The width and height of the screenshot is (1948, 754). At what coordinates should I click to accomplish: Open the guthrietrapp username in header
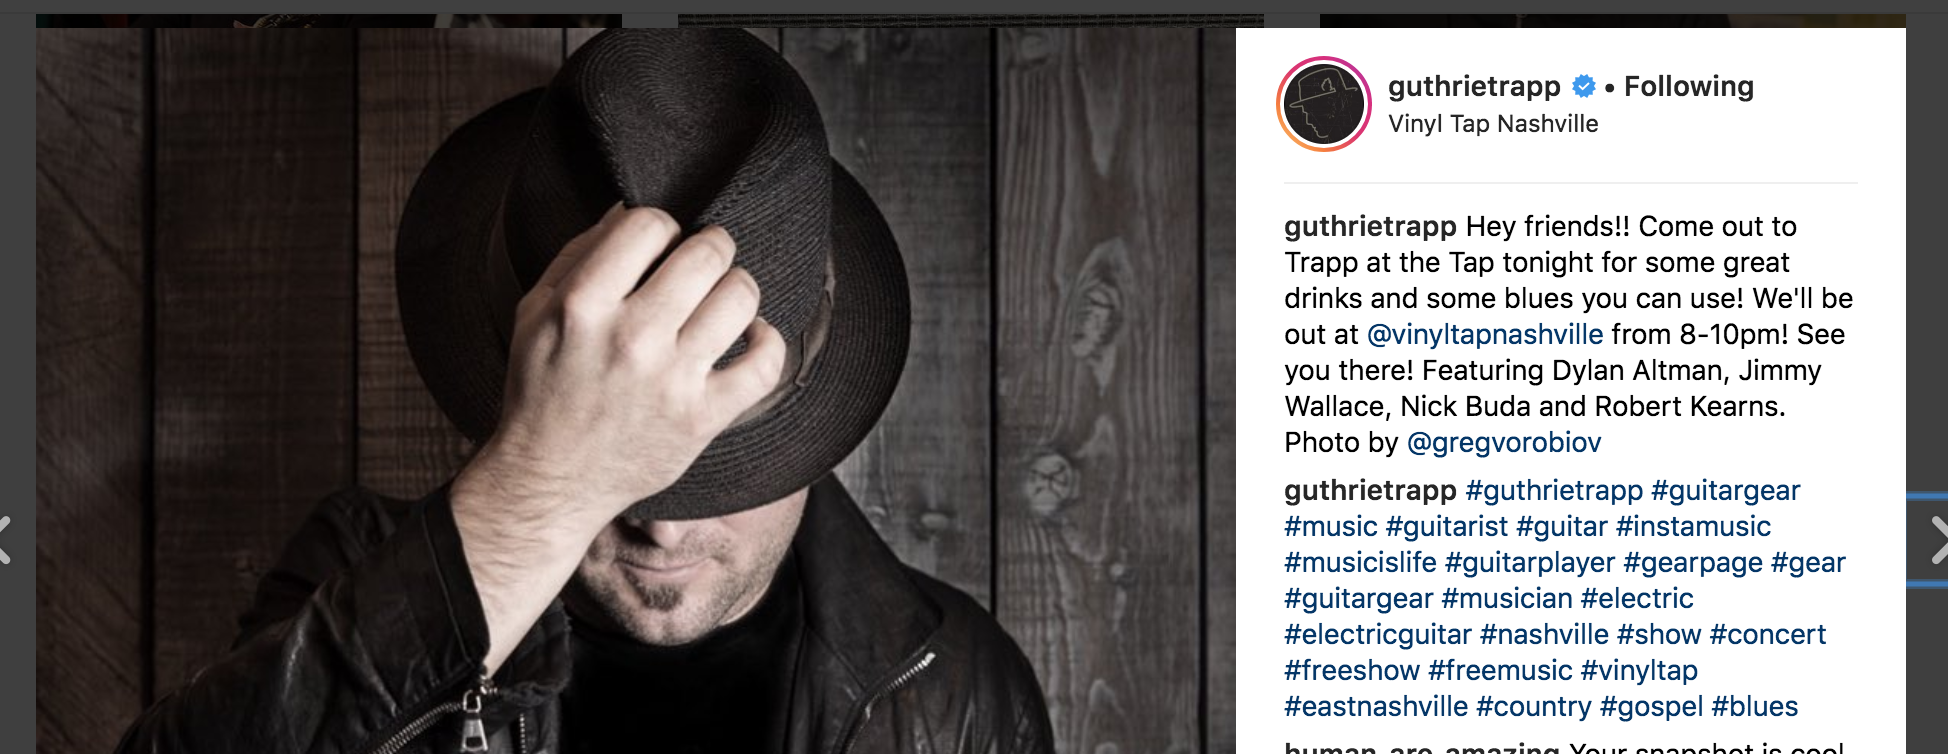(1474, 87)
